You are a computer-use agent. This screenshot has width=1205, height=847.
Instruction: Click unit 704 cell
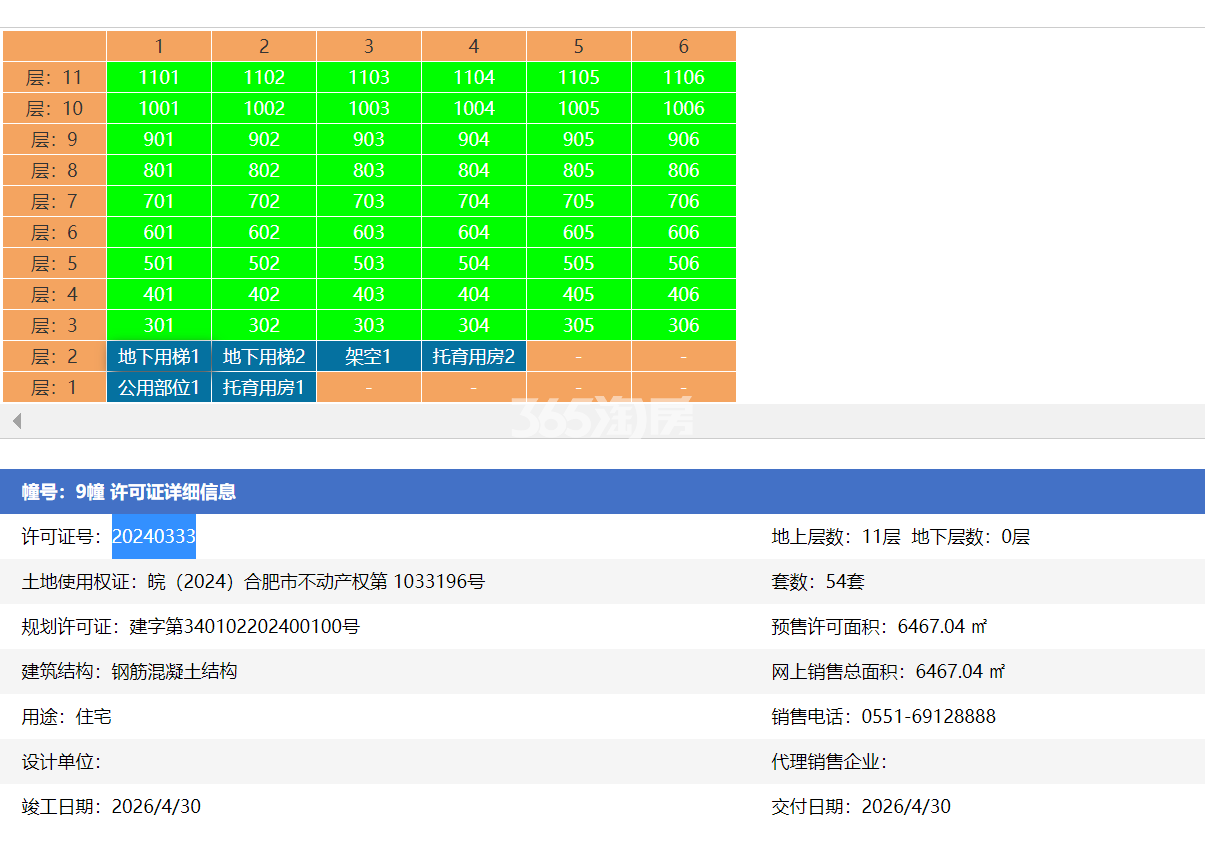(474, 201)
